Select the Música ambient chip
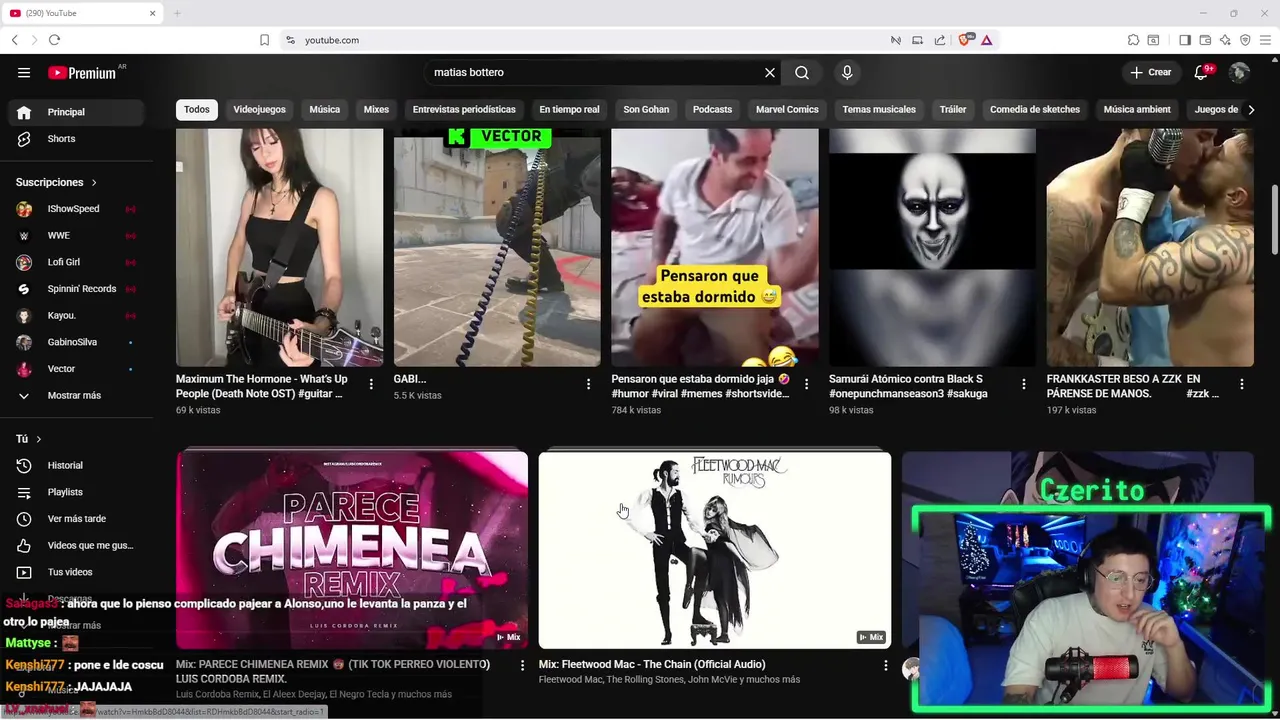The height and width of the screenshot is (720, 1280). point(1137,109)
